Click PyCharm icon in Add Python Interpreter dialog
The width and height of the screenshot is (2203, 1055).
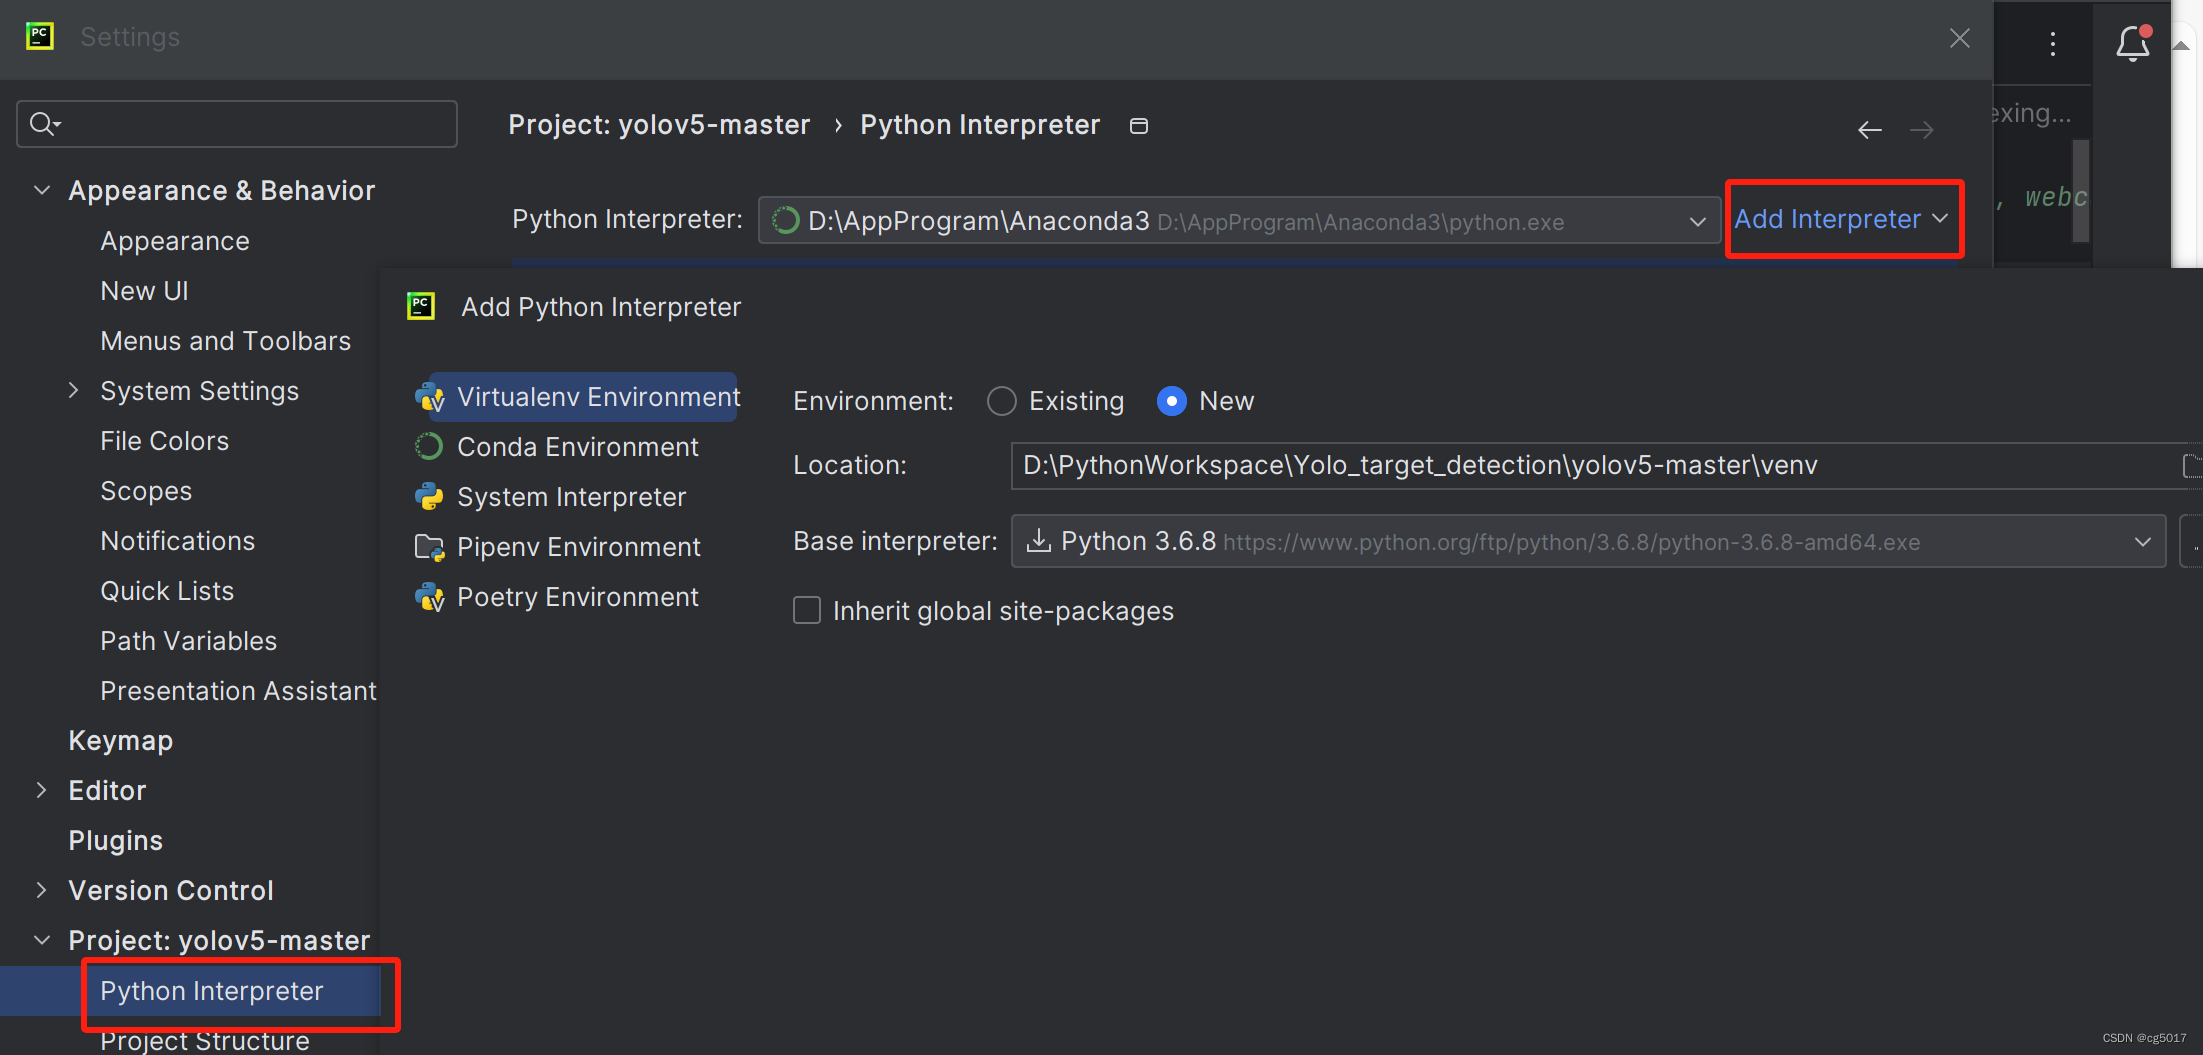coord(421,306)
